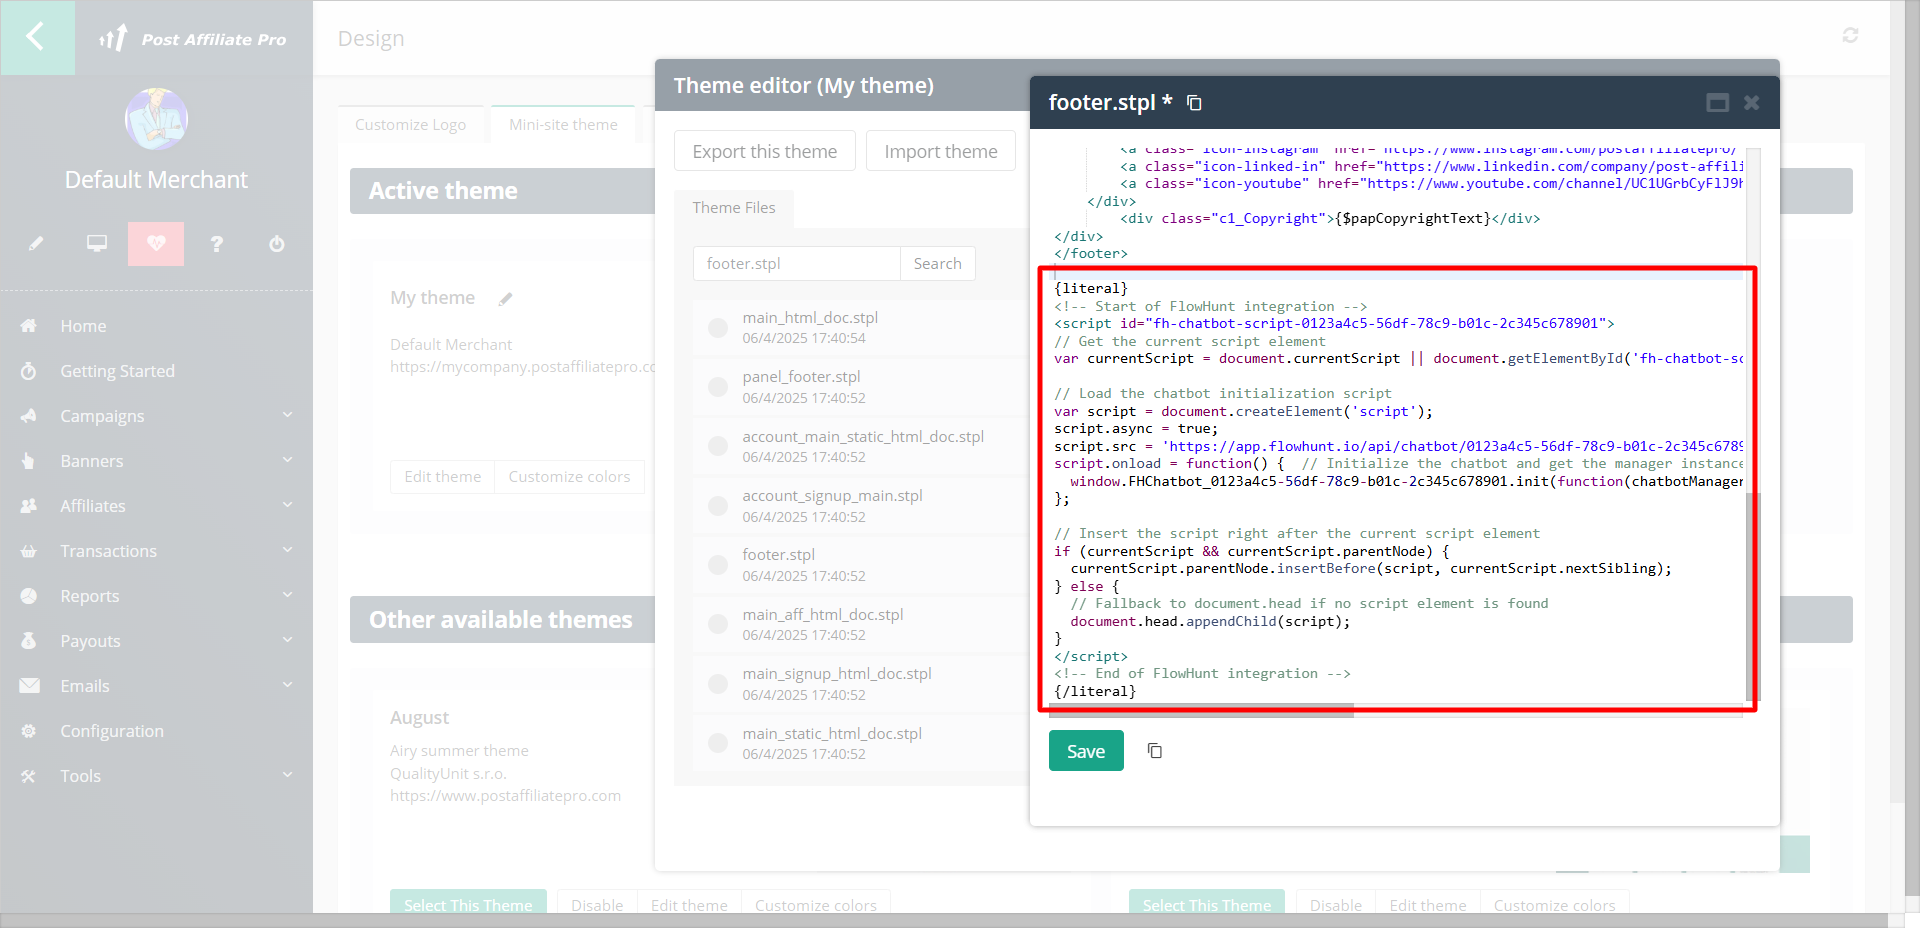Click the power logout icon

pyautogui.click(x=277, y=243)
